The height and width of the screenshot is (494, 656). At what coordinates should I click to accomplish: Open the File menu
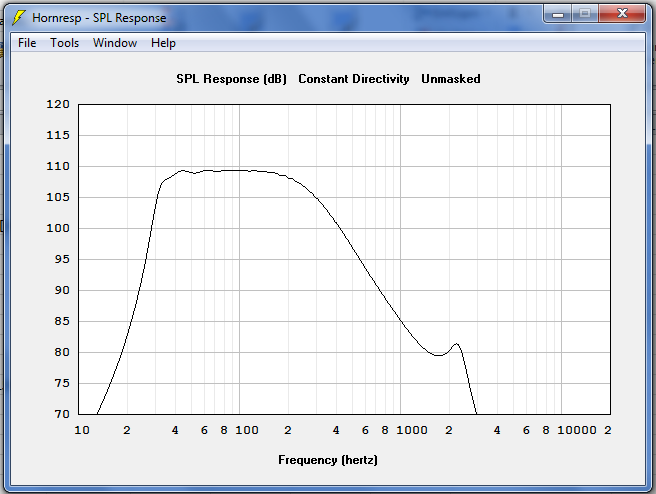[x=27, y=43]
